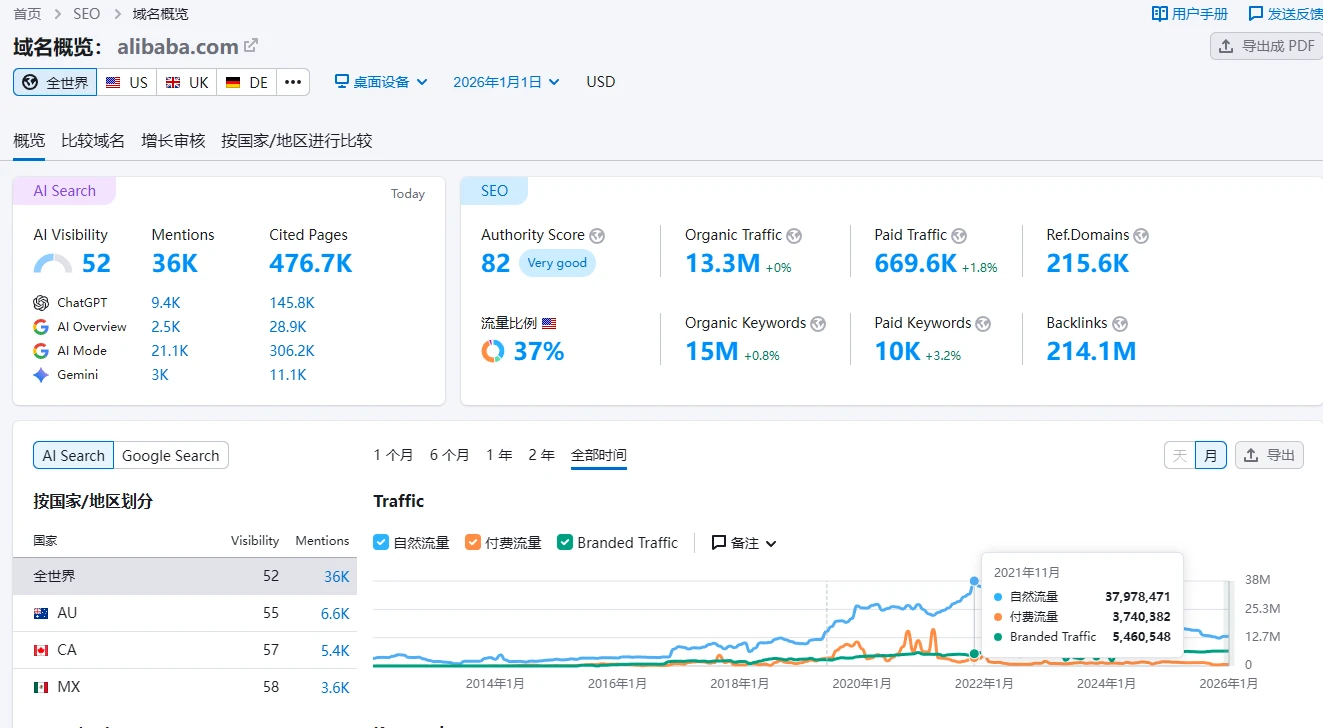1323x728 pixels.
Task: Open the 备注 notes dropdown
Action: point(744,543)
